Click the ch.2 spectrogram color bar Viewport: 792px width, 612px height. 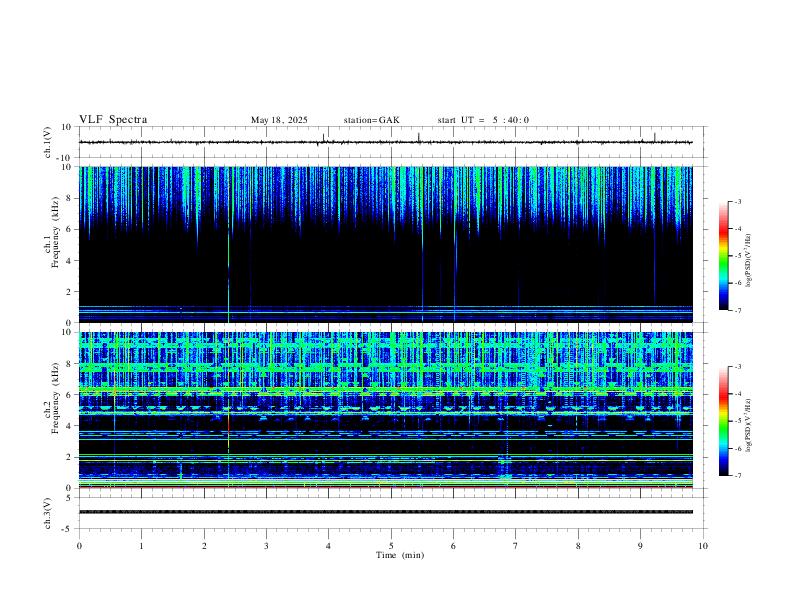pyautogui.click(x=723, y=421)
